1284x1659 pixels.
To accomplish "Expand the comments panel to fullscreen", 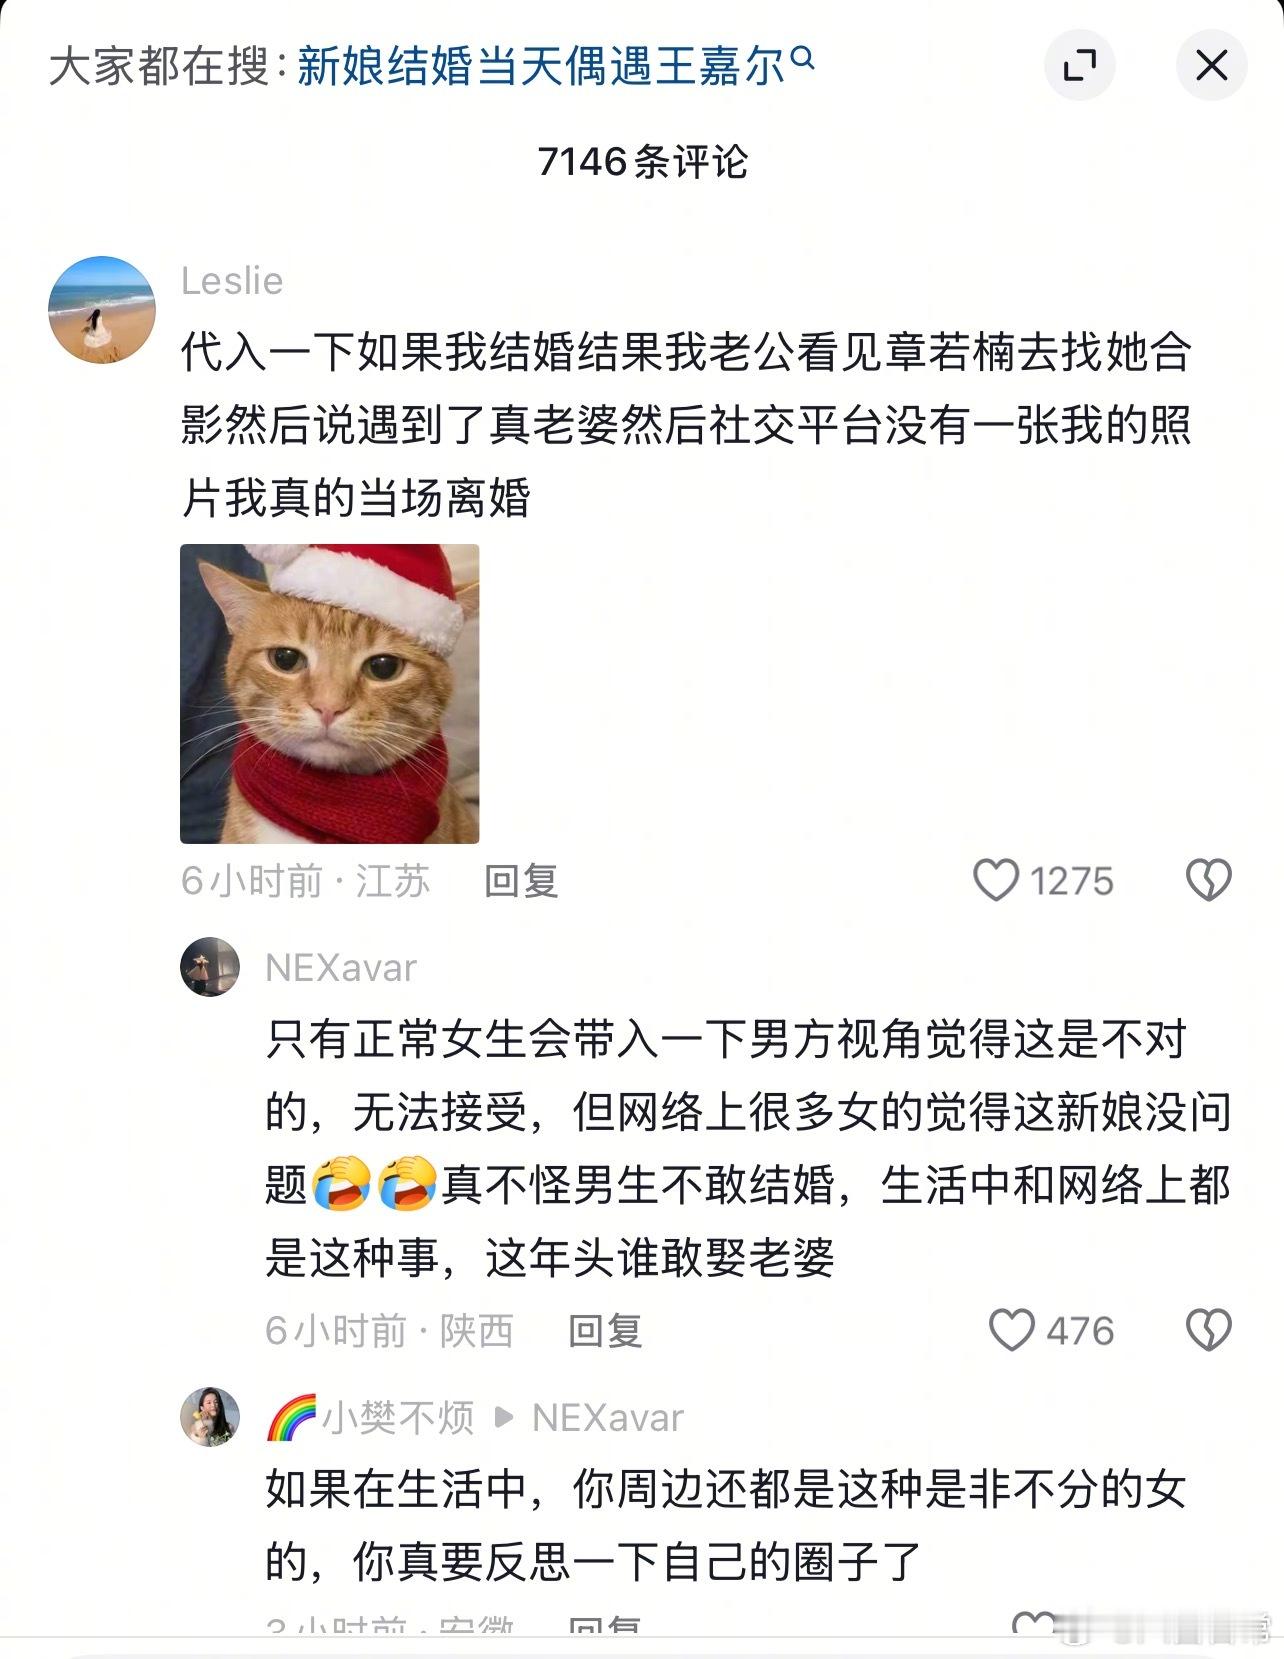I will [1080, 66].
